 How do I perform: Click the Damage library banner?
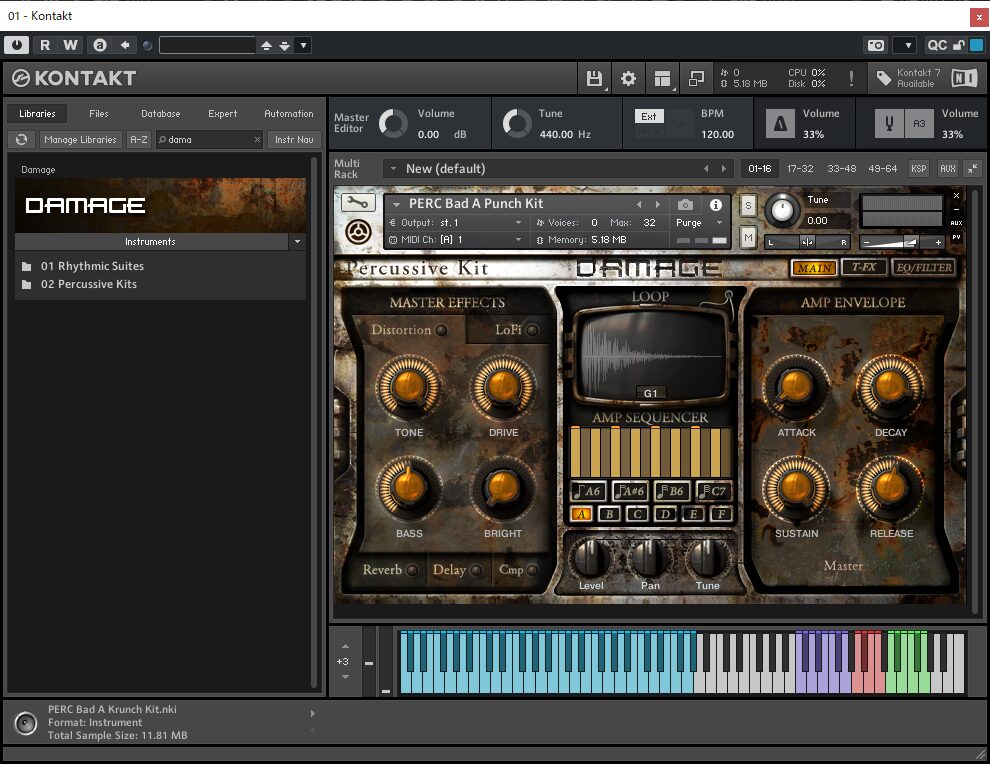(160, 205)
